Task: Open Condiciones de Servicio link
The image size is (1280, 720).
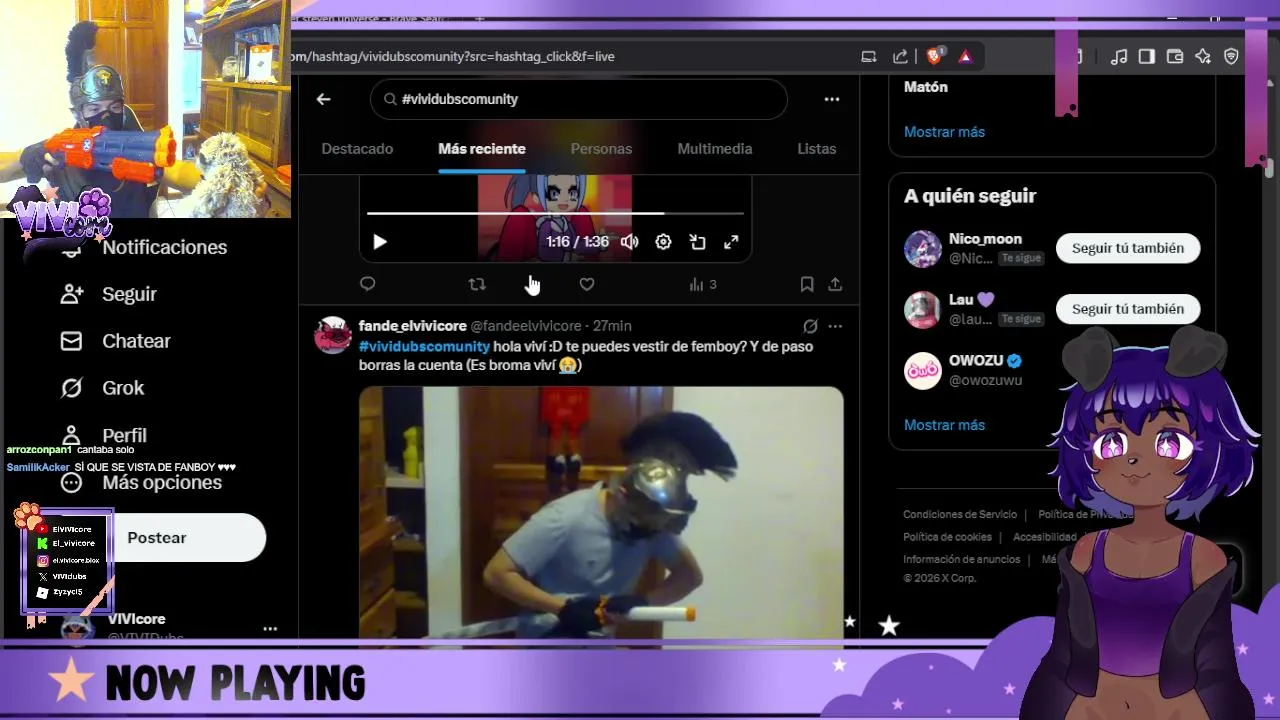Action: [x=960, y=514]
